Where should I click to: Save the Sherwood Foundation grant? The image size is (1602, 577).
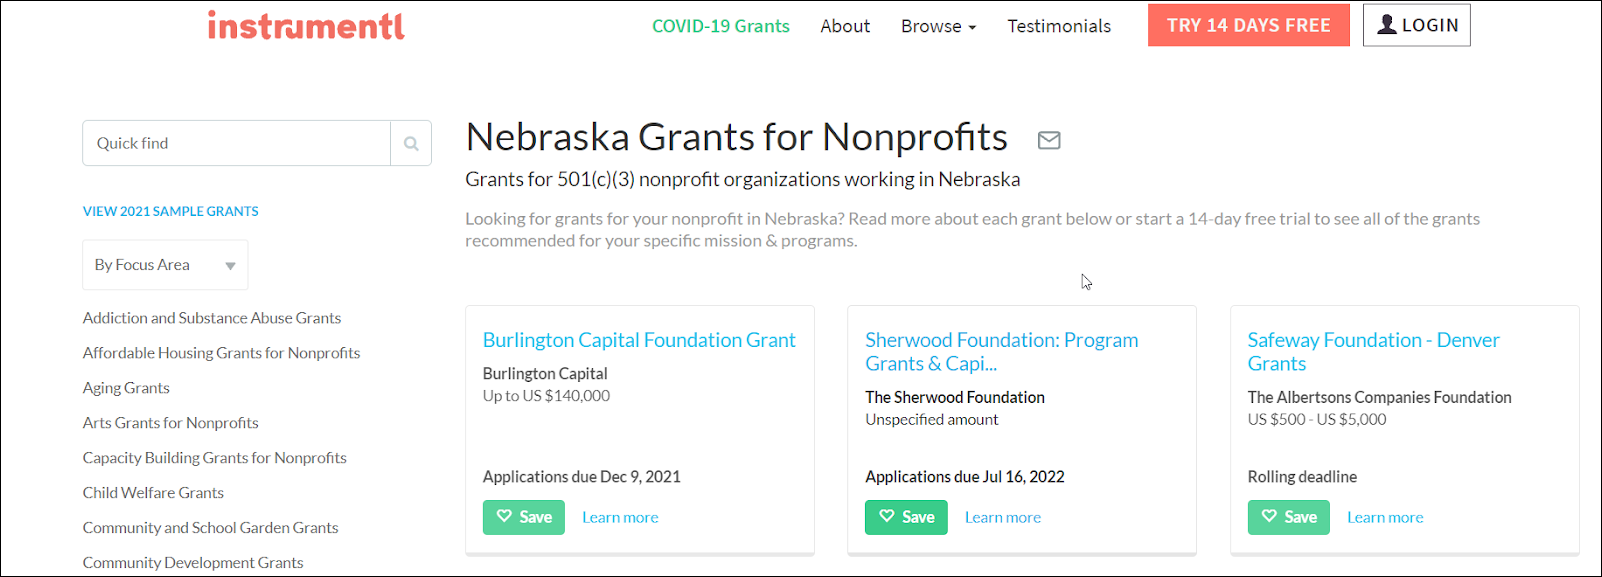[x=905, y=517]
